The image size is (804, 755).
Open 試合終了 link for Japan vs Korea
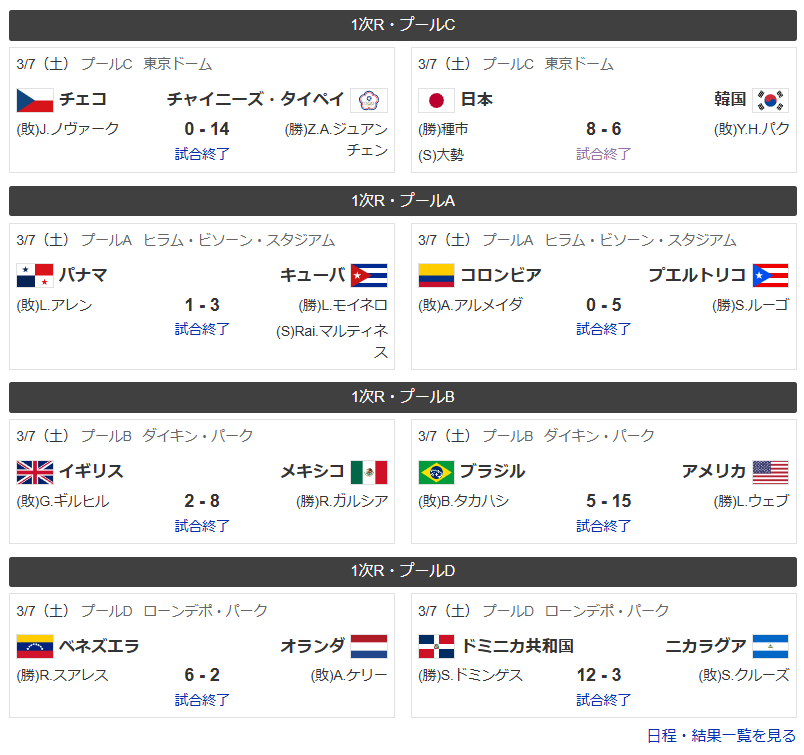click(x=603, y=154)
